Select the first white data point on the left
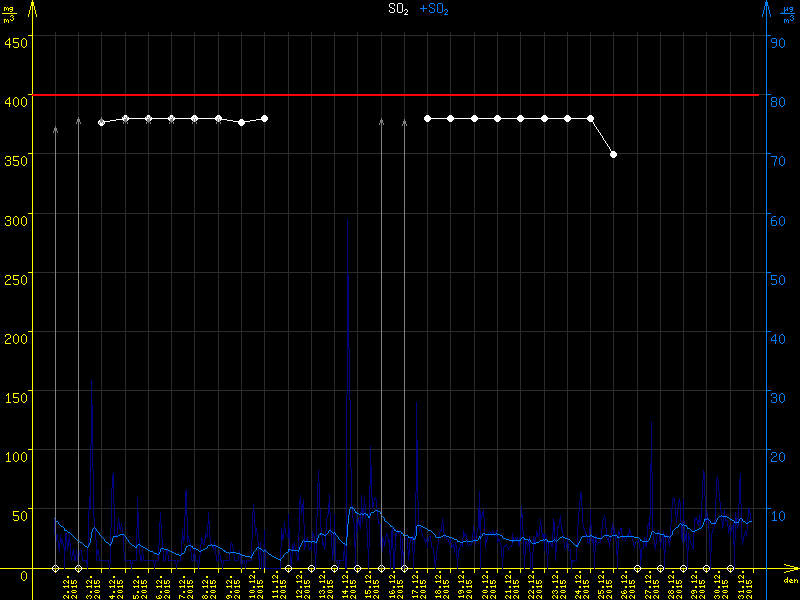The image size is (800, 600). [x=102, y=123]
